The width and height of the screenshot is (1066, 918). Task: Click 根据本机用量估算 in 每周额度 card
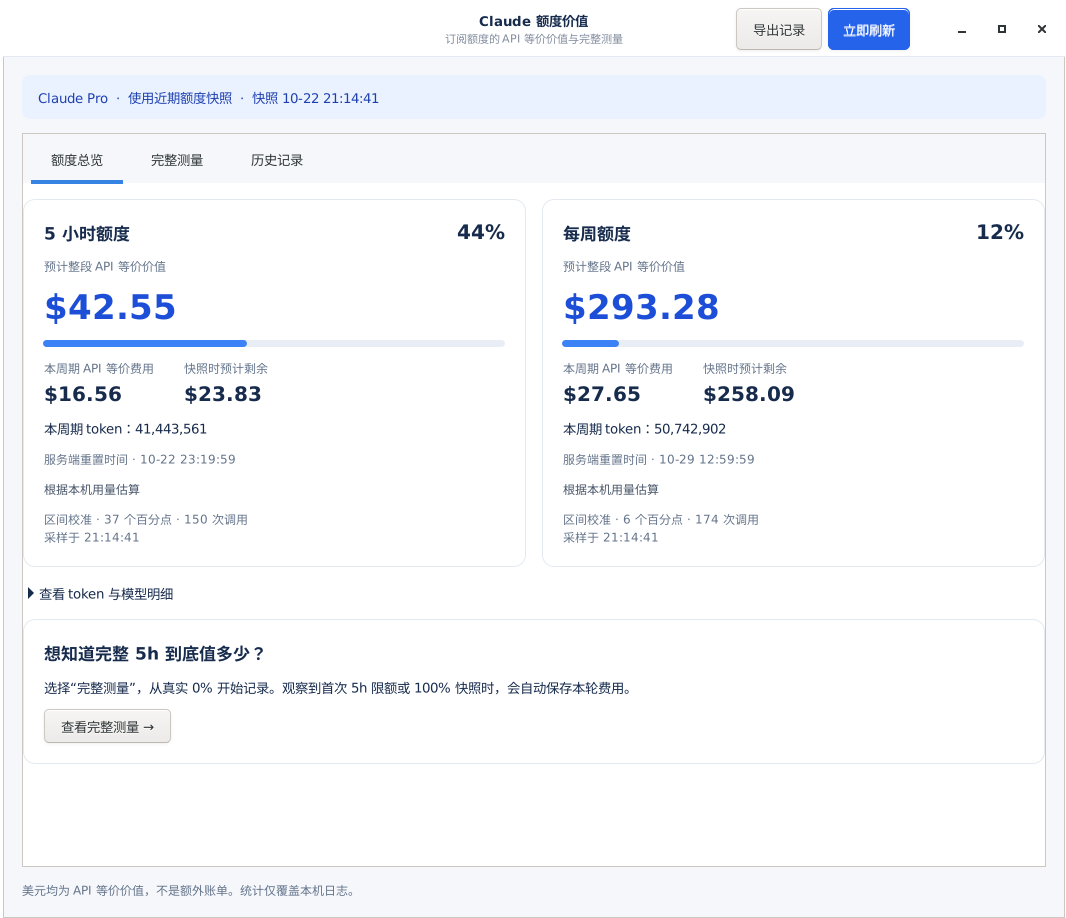point(611,490)
